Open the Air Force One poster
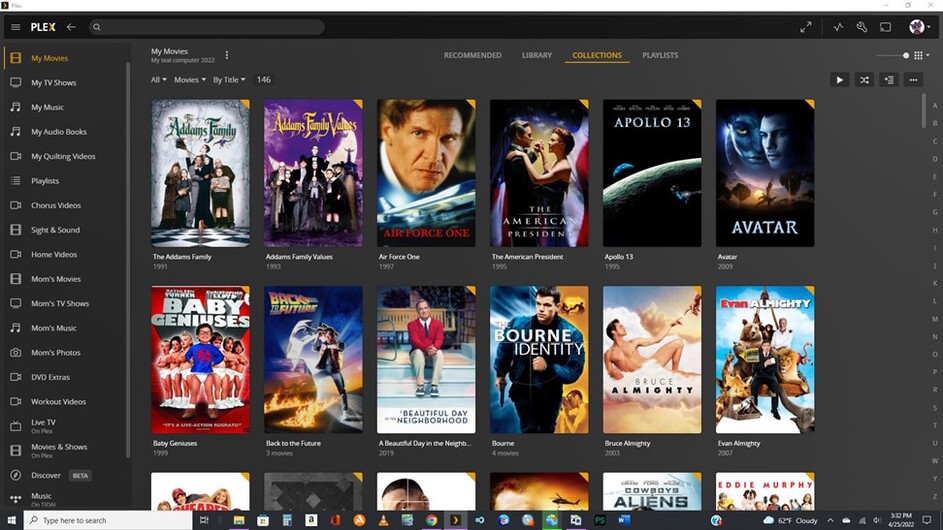Viewport: 943px width, 530px height. click(x=426, y=173)
